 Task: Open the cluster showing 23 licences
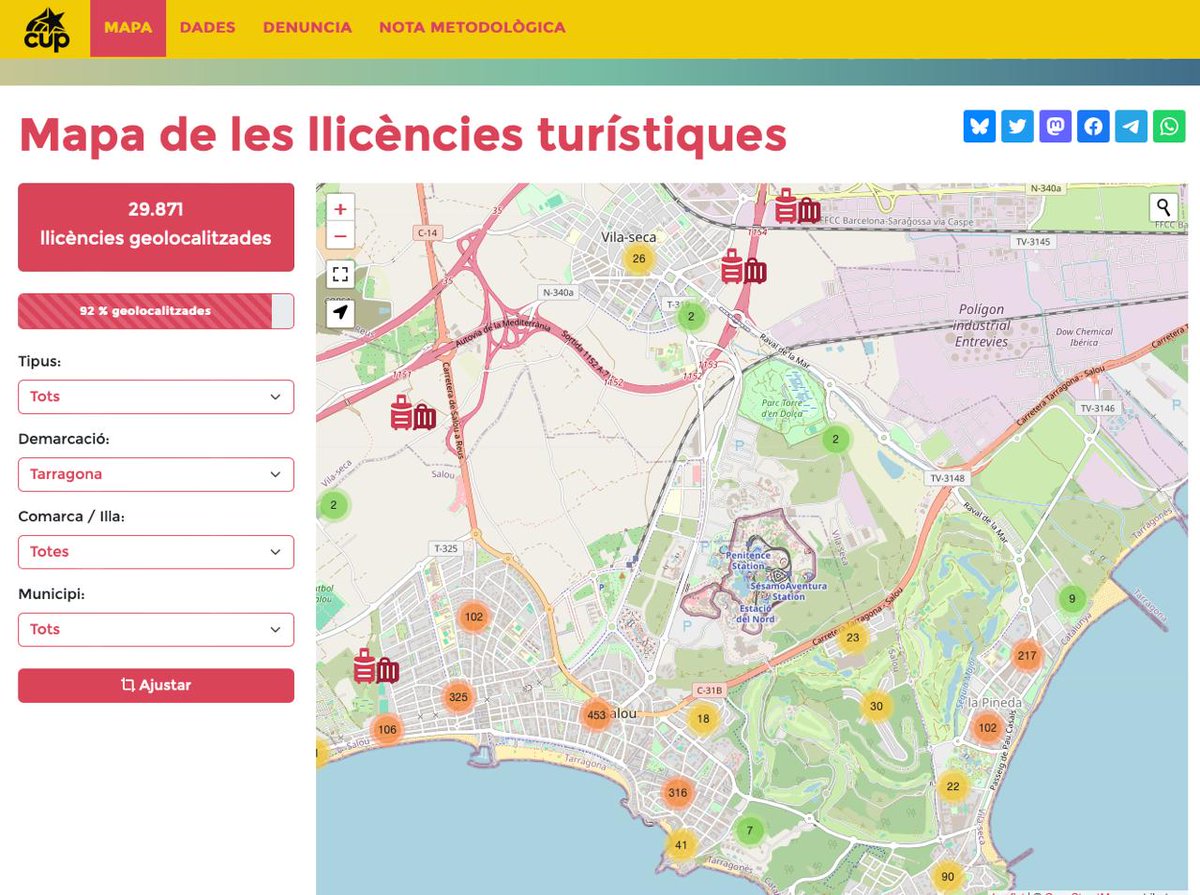tap(852, 638)
